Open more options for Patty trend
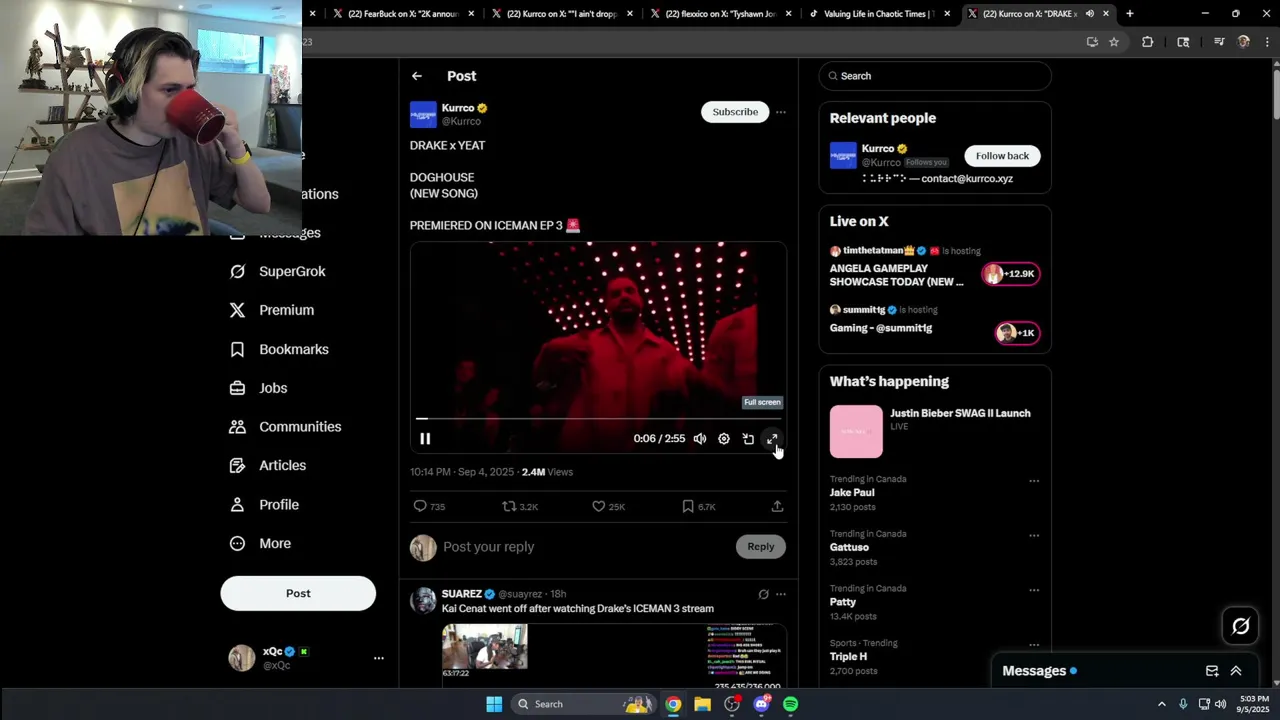Screen dimensions: 1280x720 (1034, 590)
